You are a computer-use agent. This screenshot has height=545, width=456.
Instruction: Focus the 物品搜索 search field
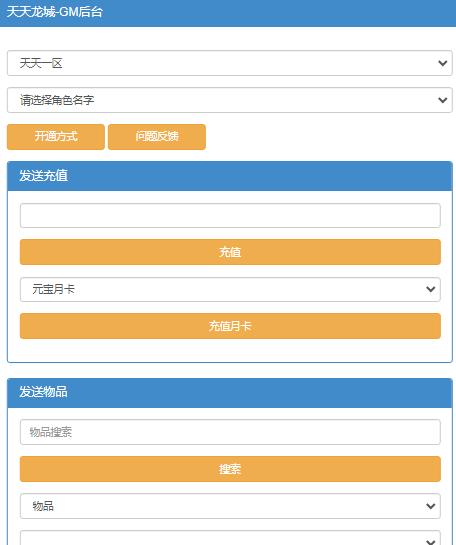click(230, 432)
